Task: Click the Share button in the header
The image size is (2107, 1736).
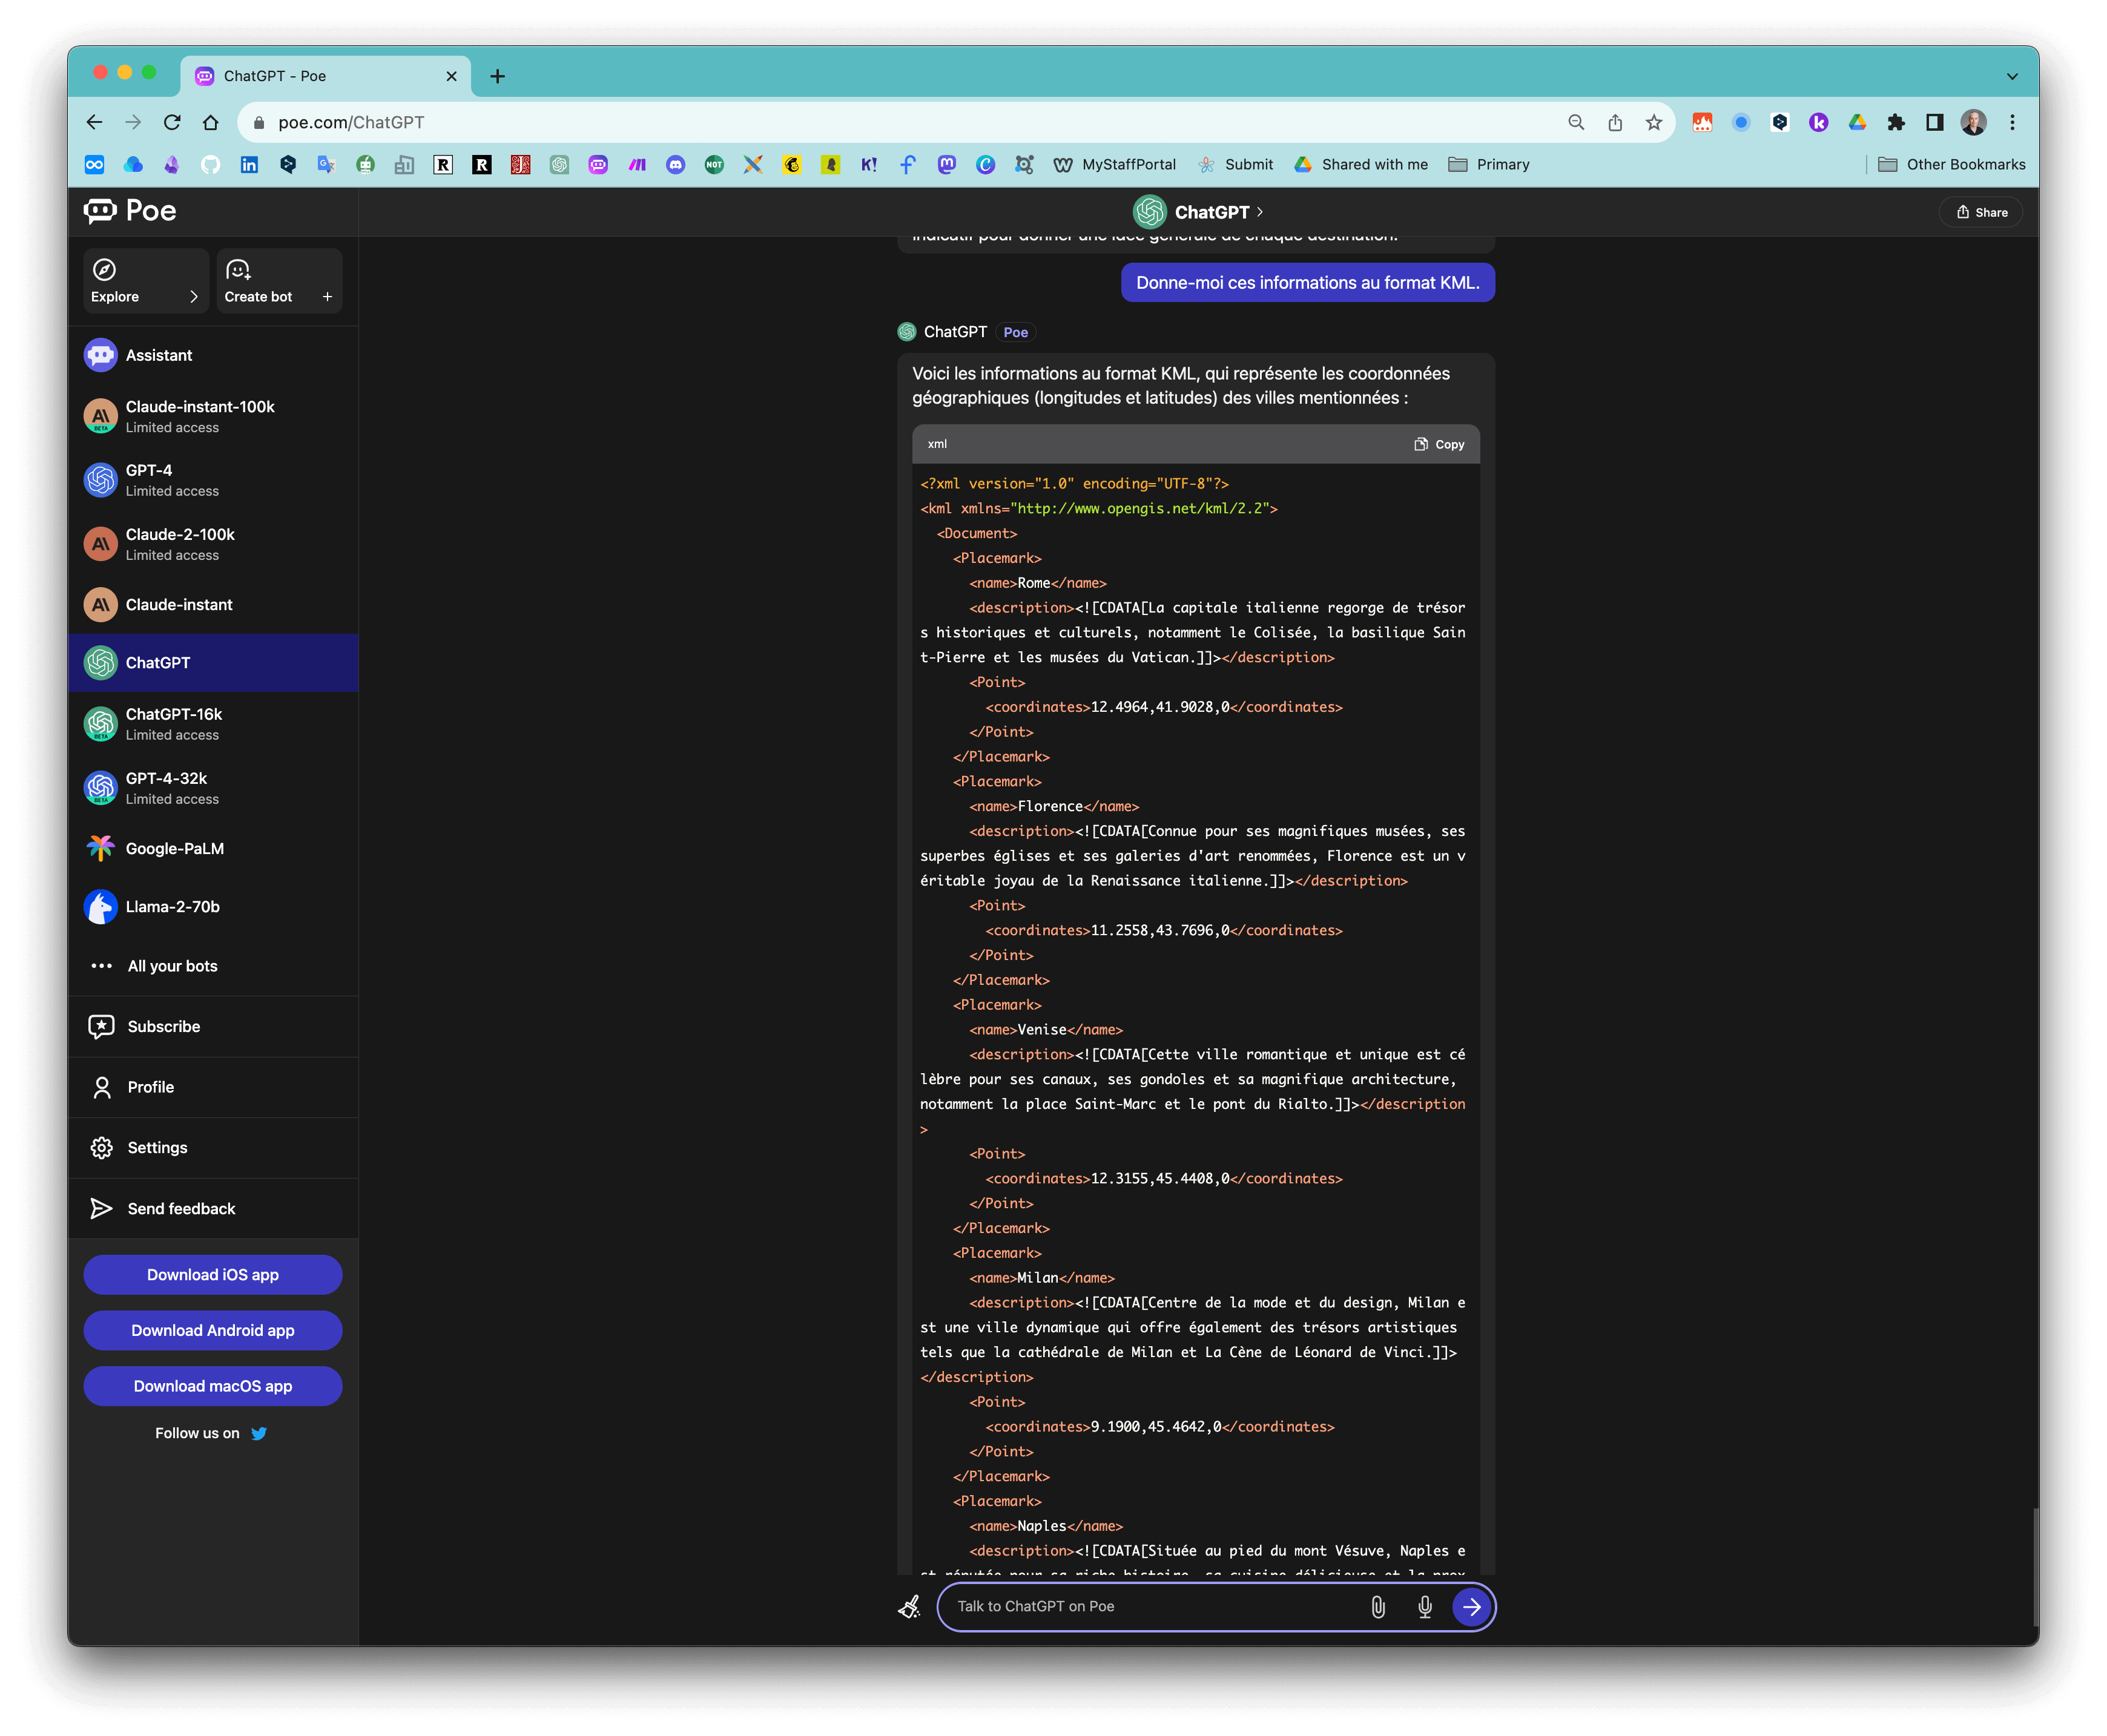Action: click(1981, 212)
